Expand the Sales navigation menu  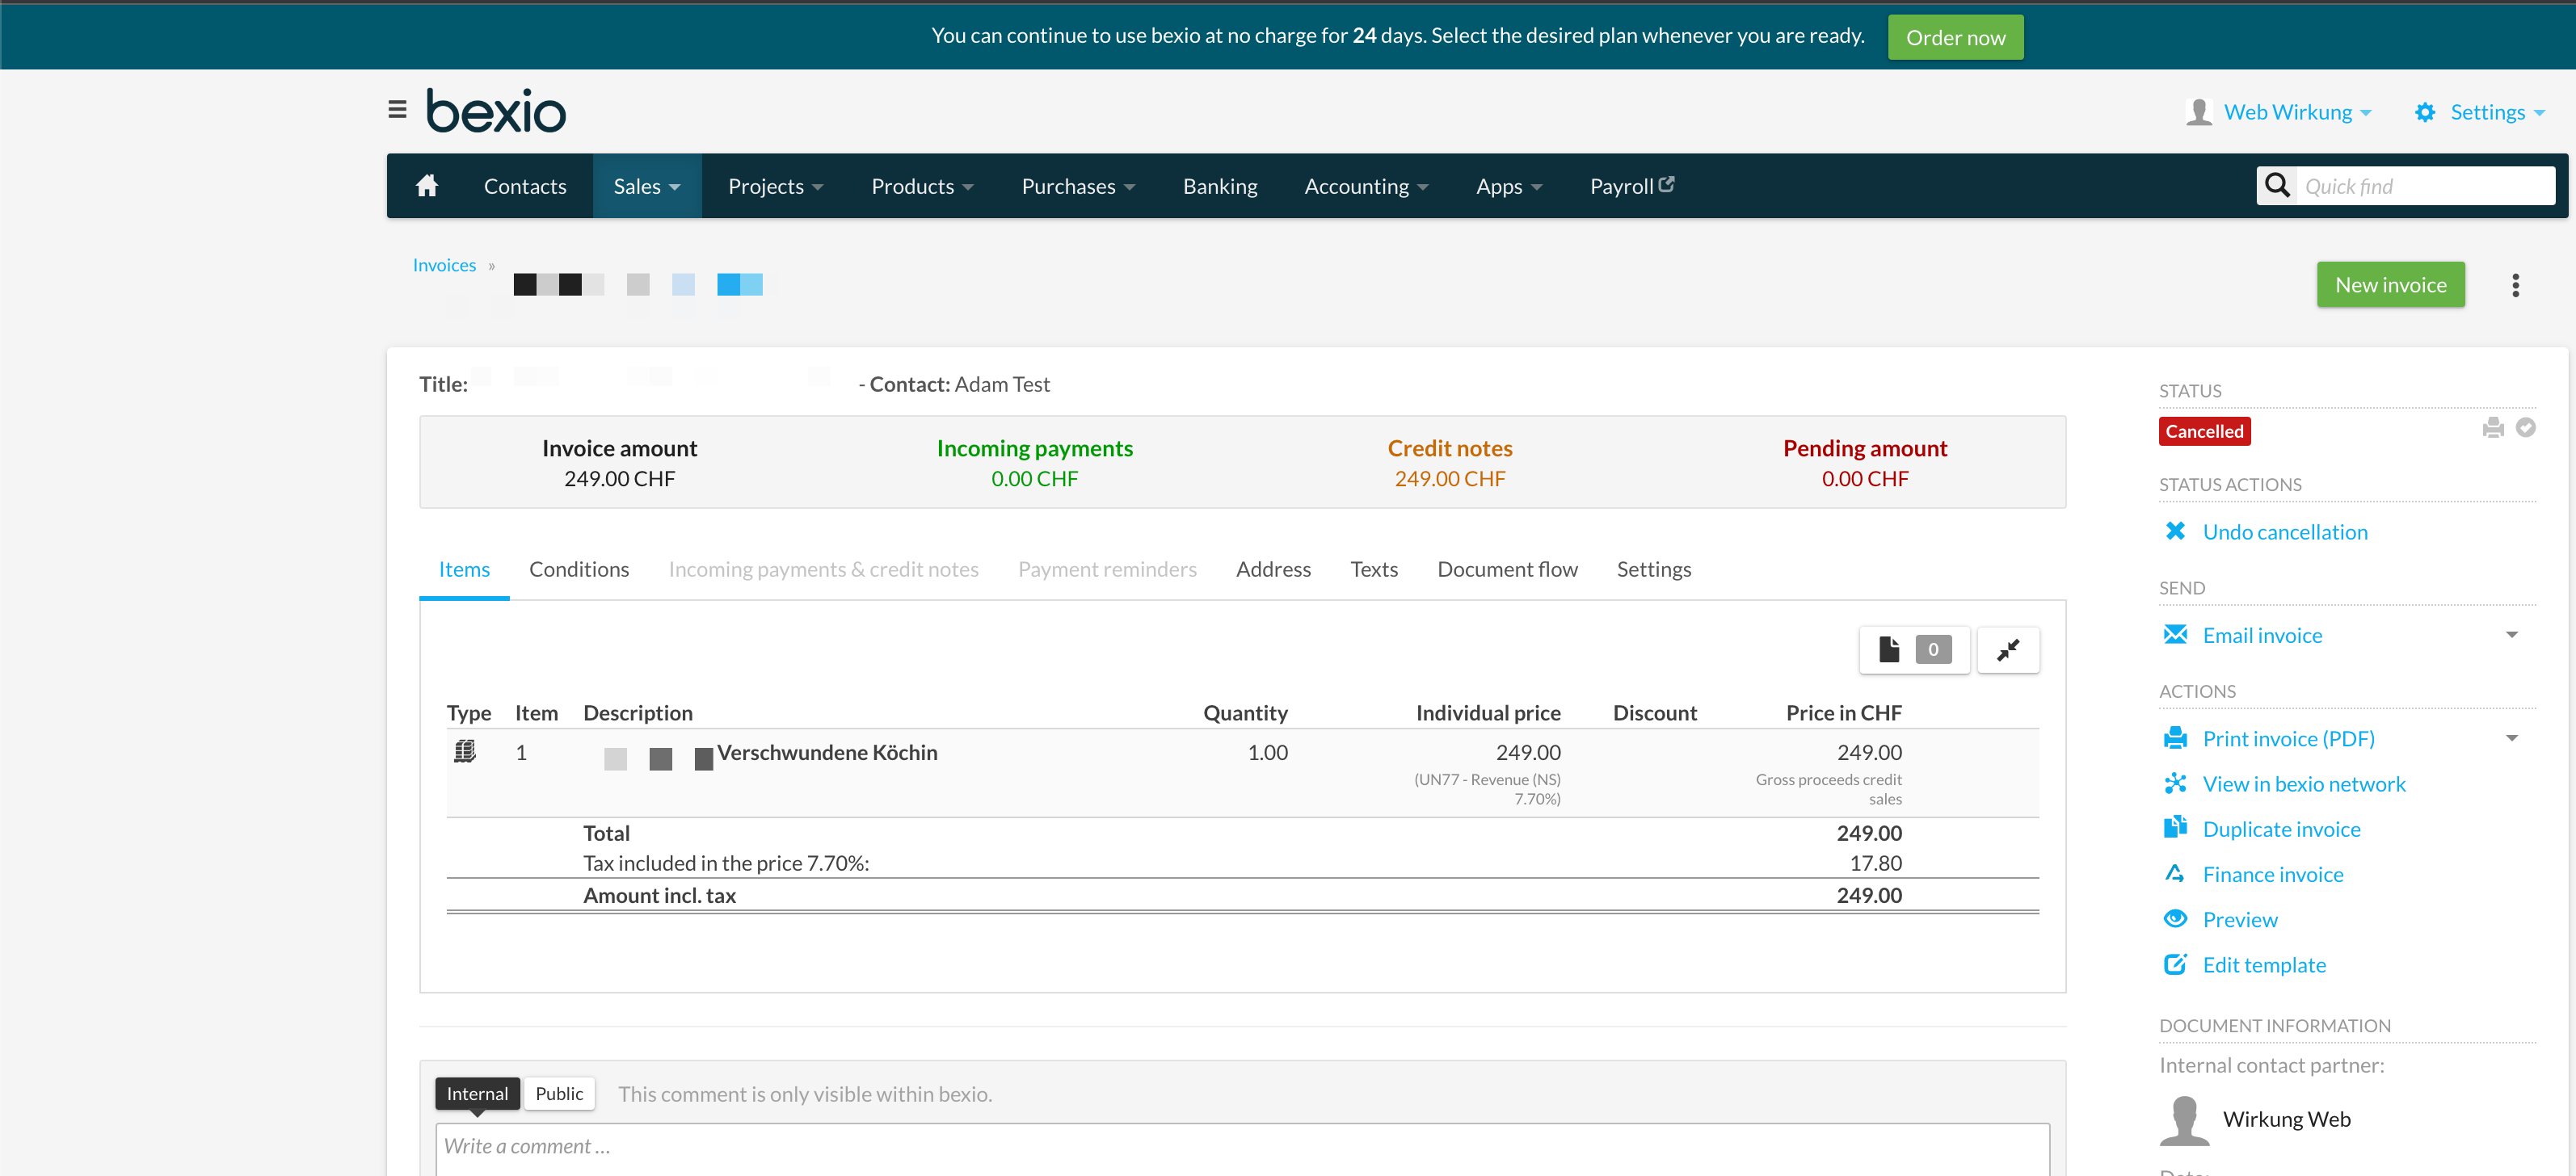(646, 186)
